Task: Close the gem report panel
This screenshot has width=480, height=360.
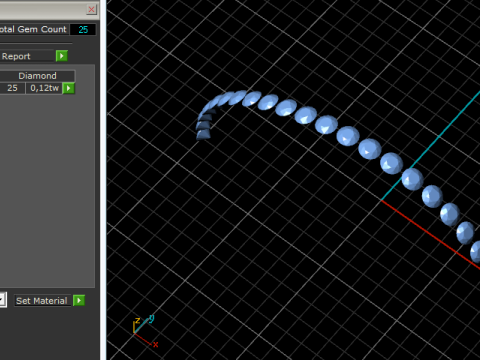Action: pos(91,9)
